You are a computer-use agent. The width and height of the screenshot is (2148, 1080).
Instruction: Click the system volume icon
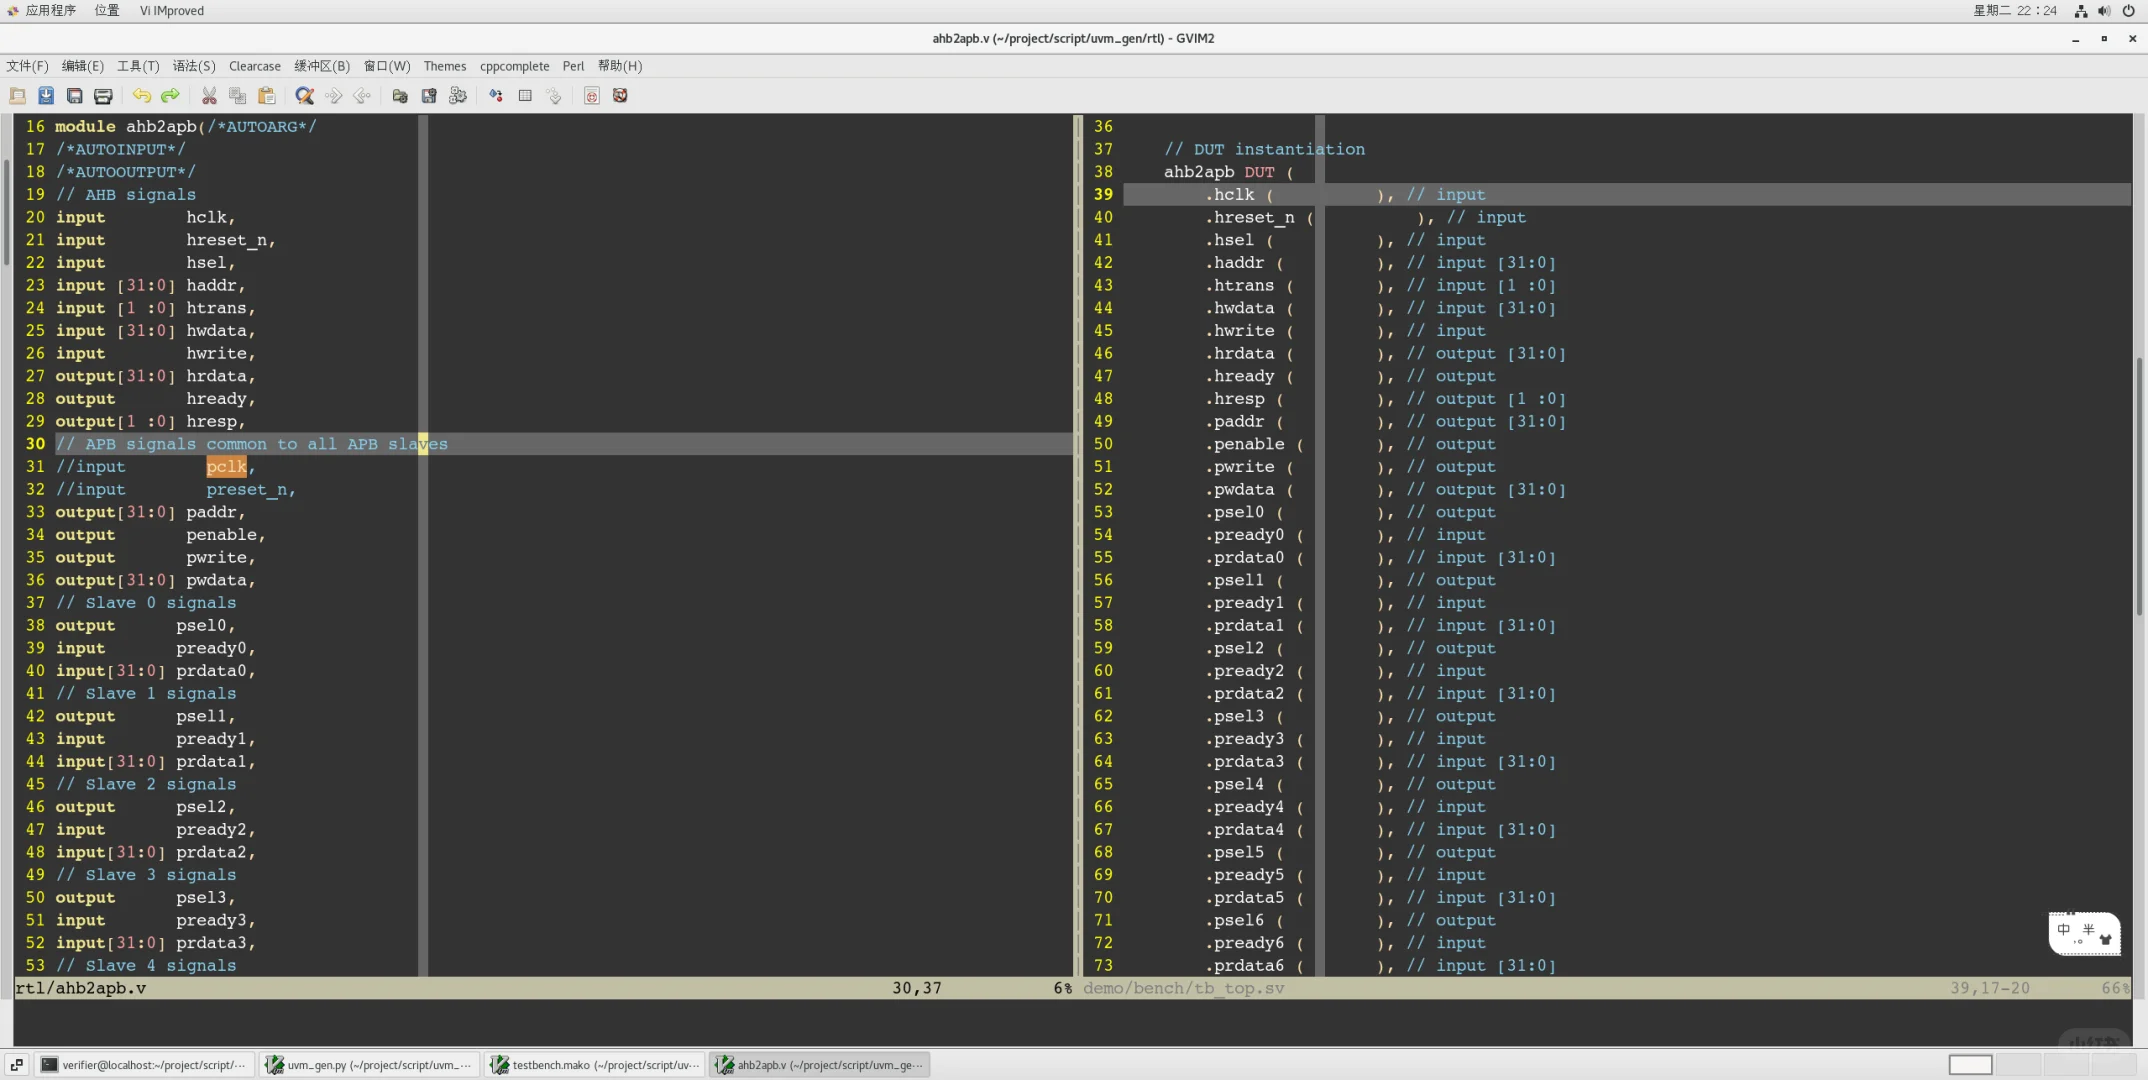click(2104, 11)
